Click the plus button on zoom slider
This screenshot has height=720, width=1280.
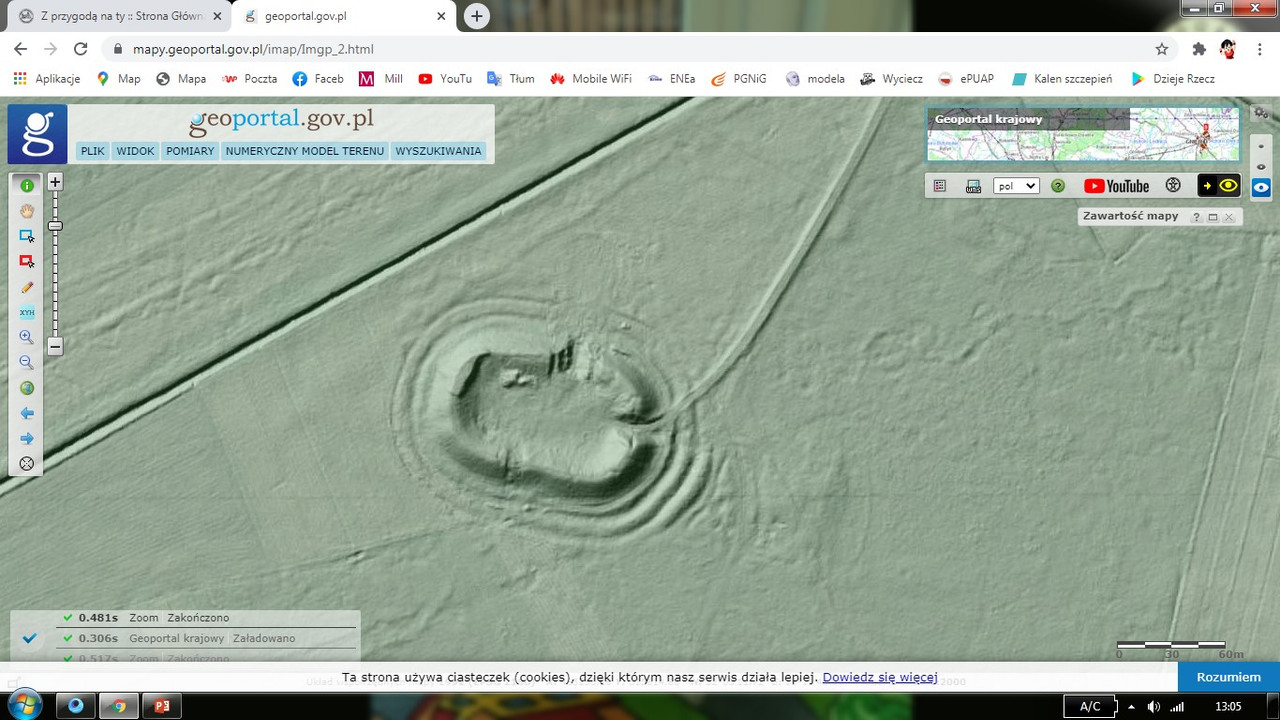coord(56,182)
